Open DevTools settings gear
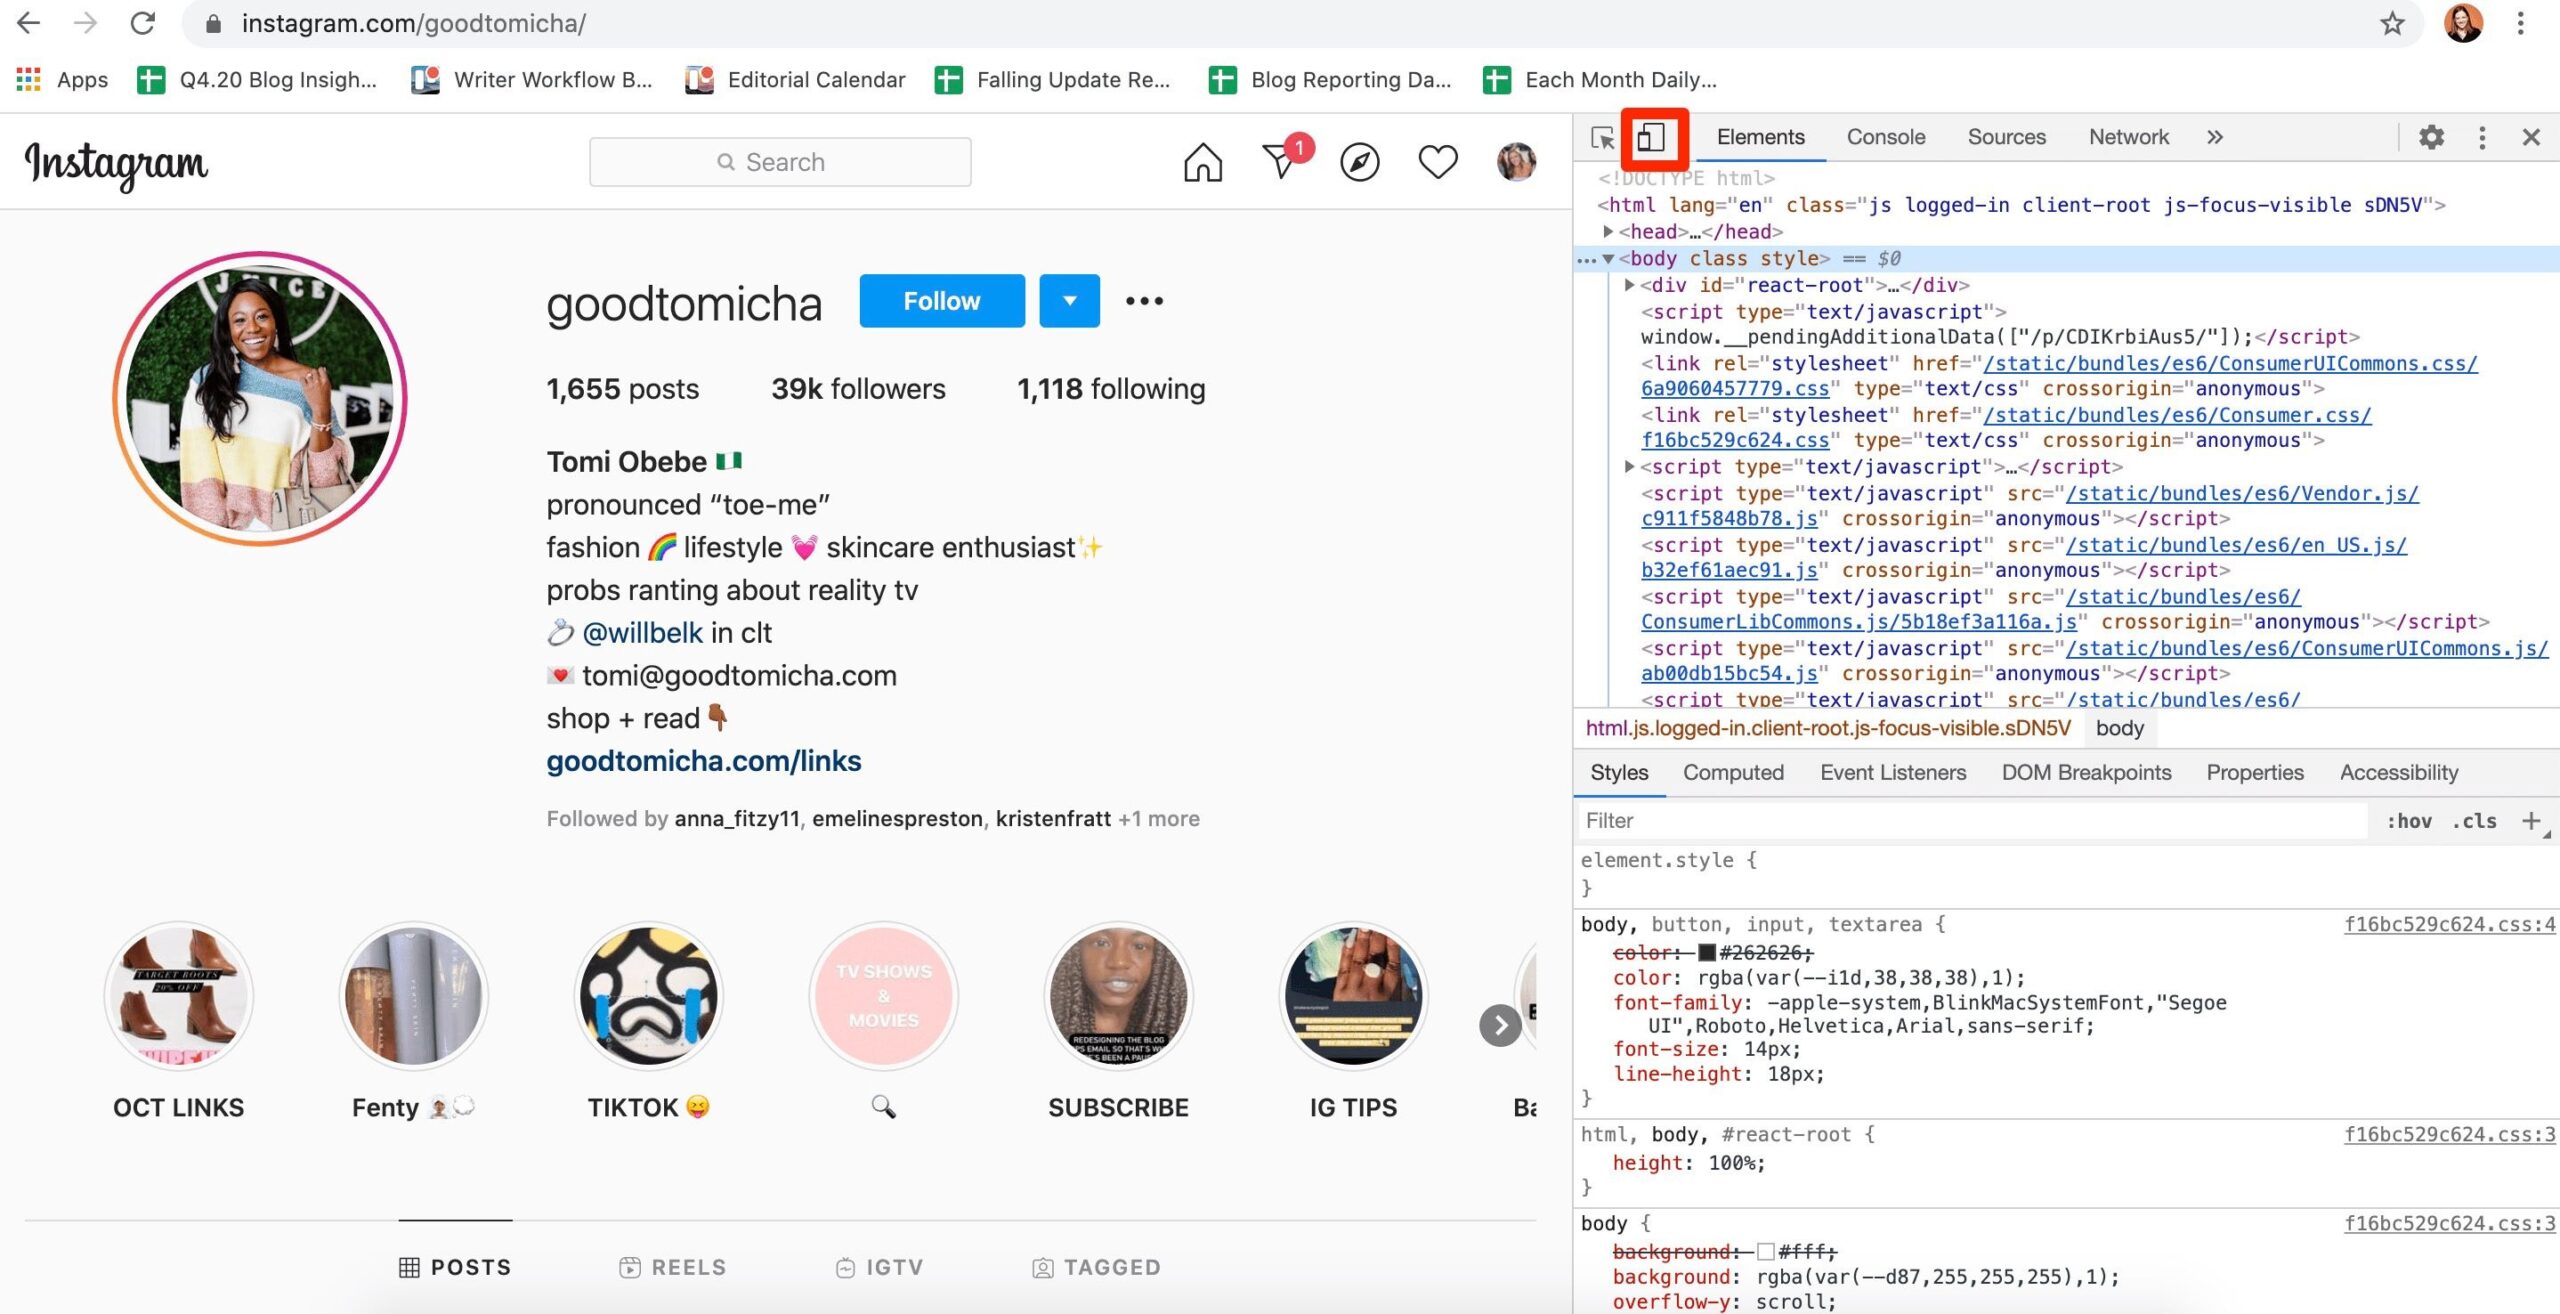Viewport: 2560px width, 1314px height. 2431,137
